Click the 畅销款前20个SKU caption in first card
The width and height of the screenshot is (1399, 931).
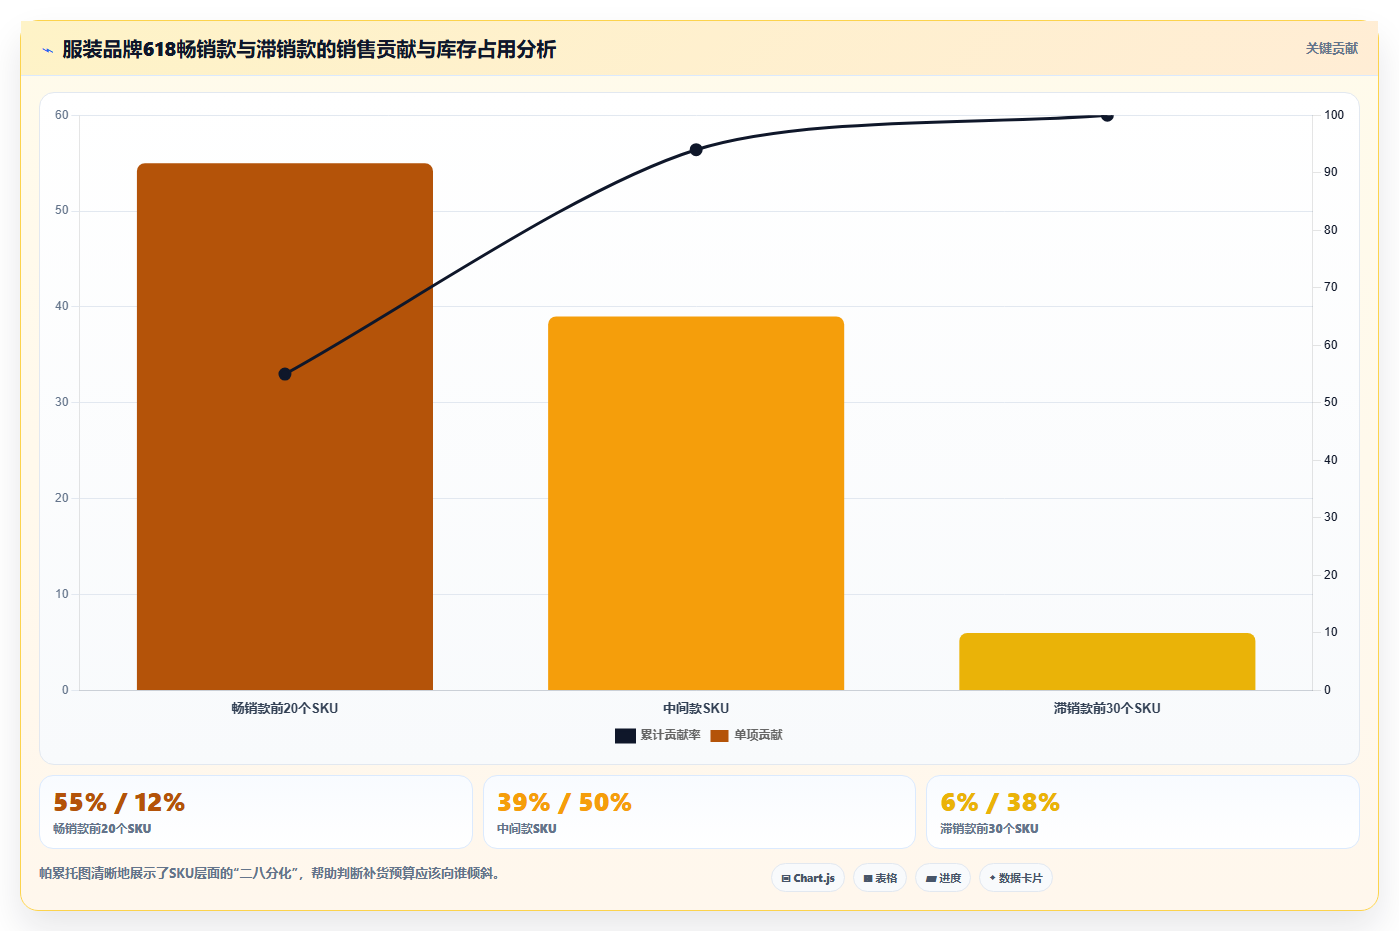pos(102,829)
